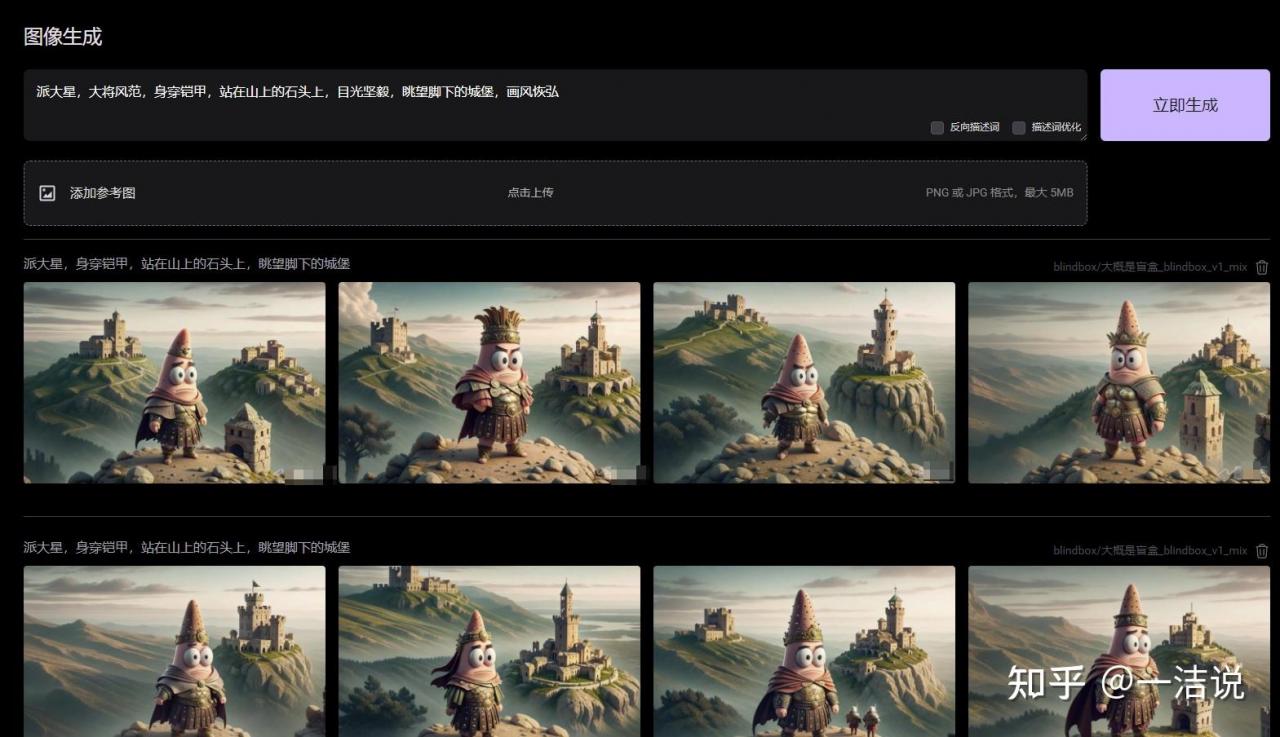This screenshot has height=737, width=1280.
Task: Toggle the 反向描述词 checkbox
Action: point(937,128)
